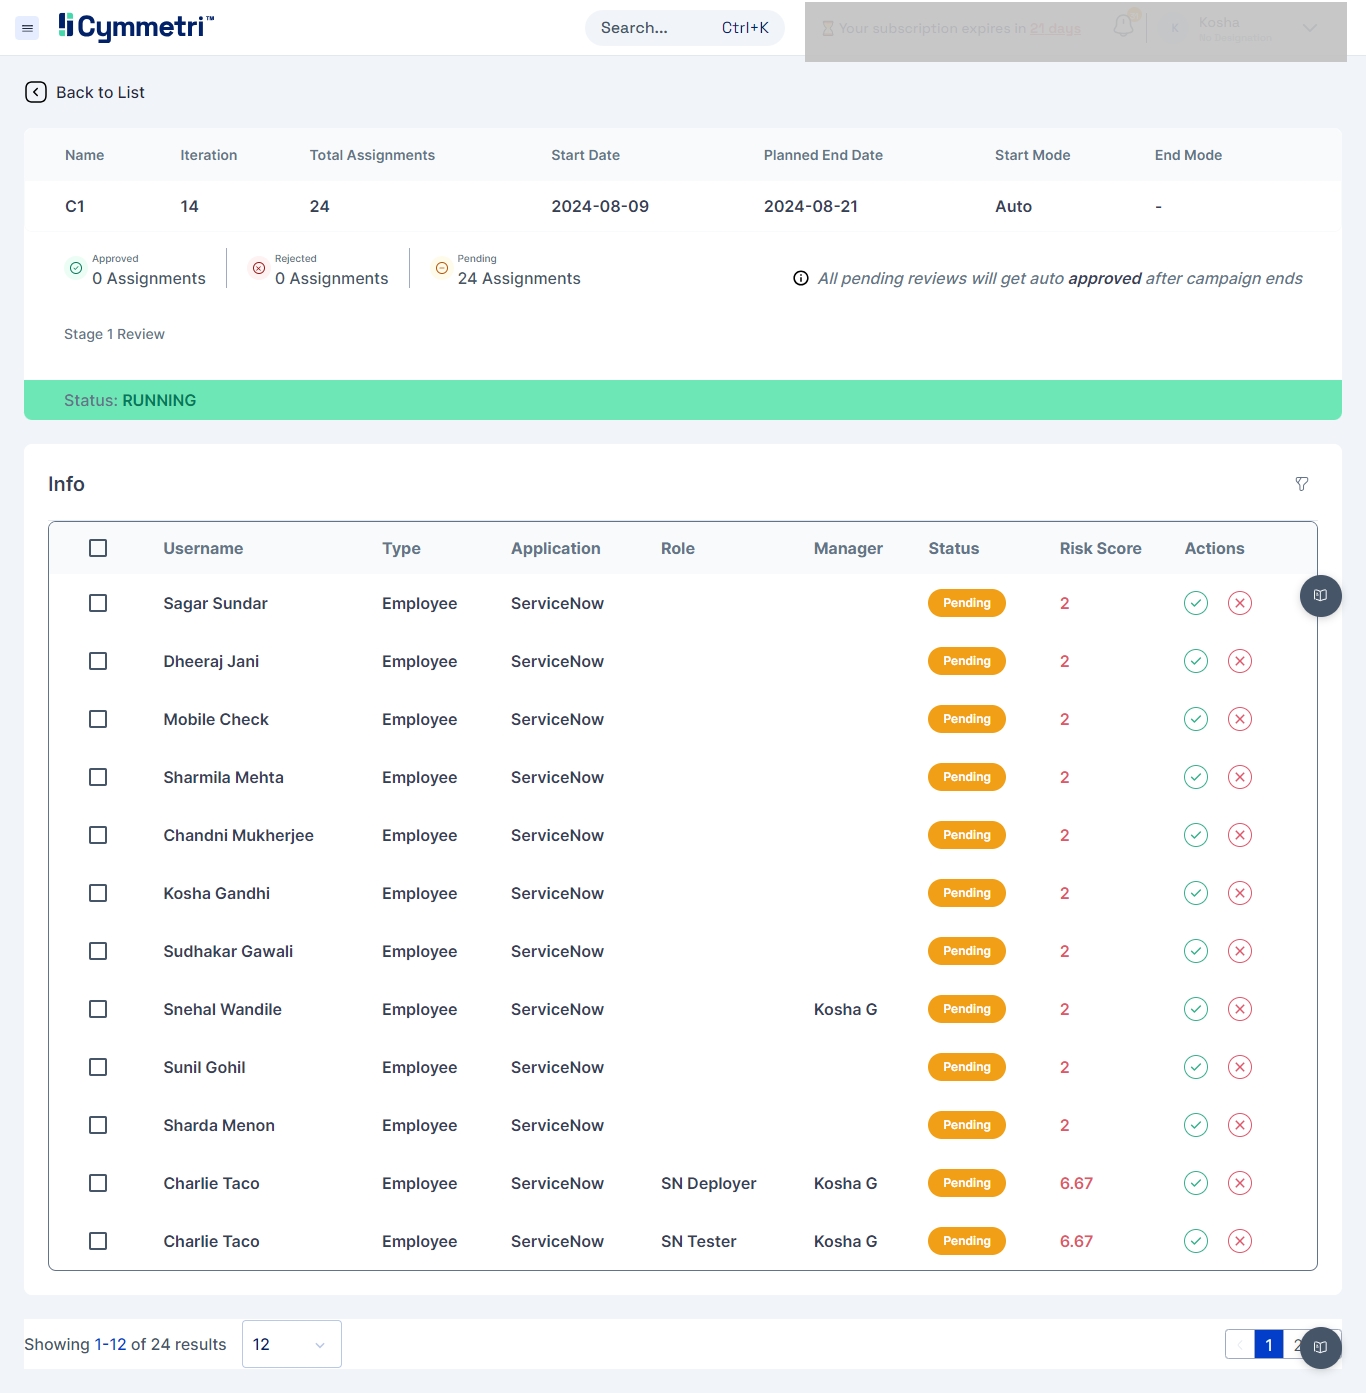Select all rows with header checkbox
The height and width of the screenshot is (1393, 1366).
pyautogui.click(x=98, y=548)
